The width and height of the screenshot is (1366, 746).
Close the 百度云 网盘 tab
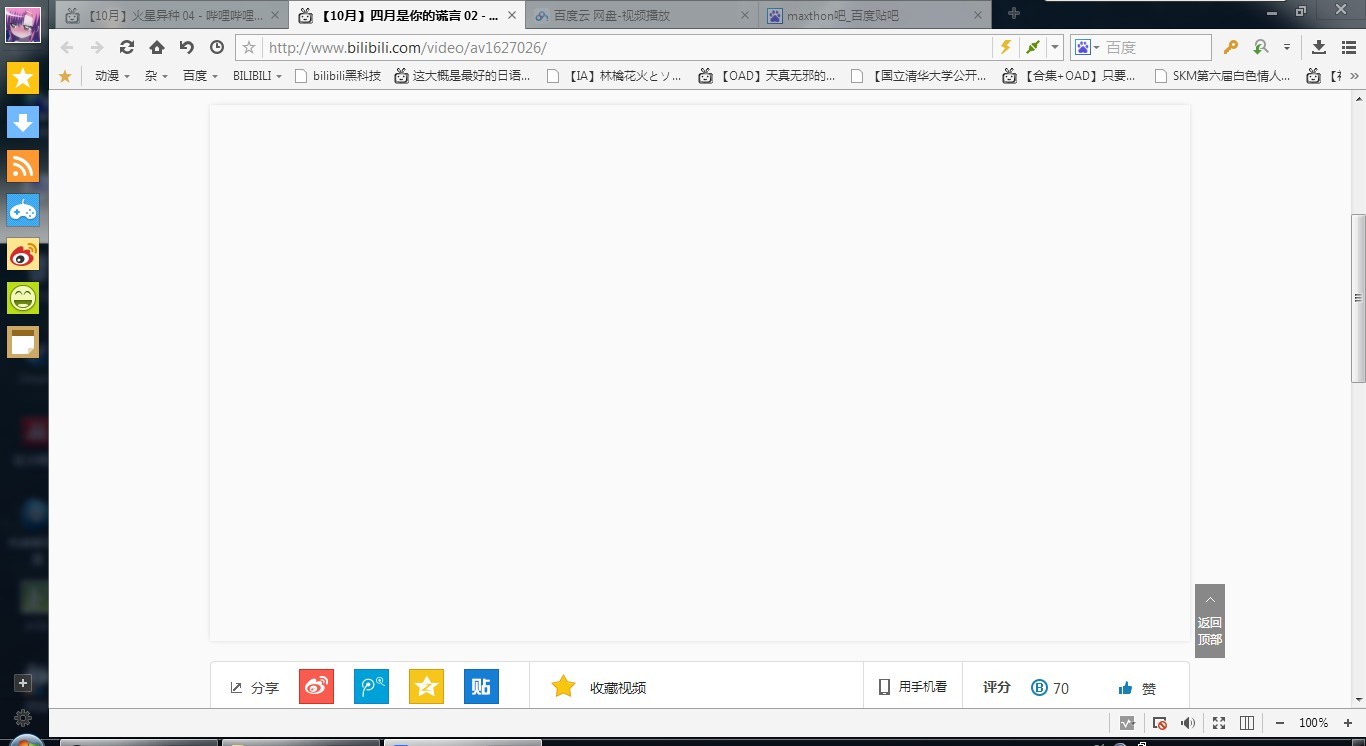click(x=744, y=16)
